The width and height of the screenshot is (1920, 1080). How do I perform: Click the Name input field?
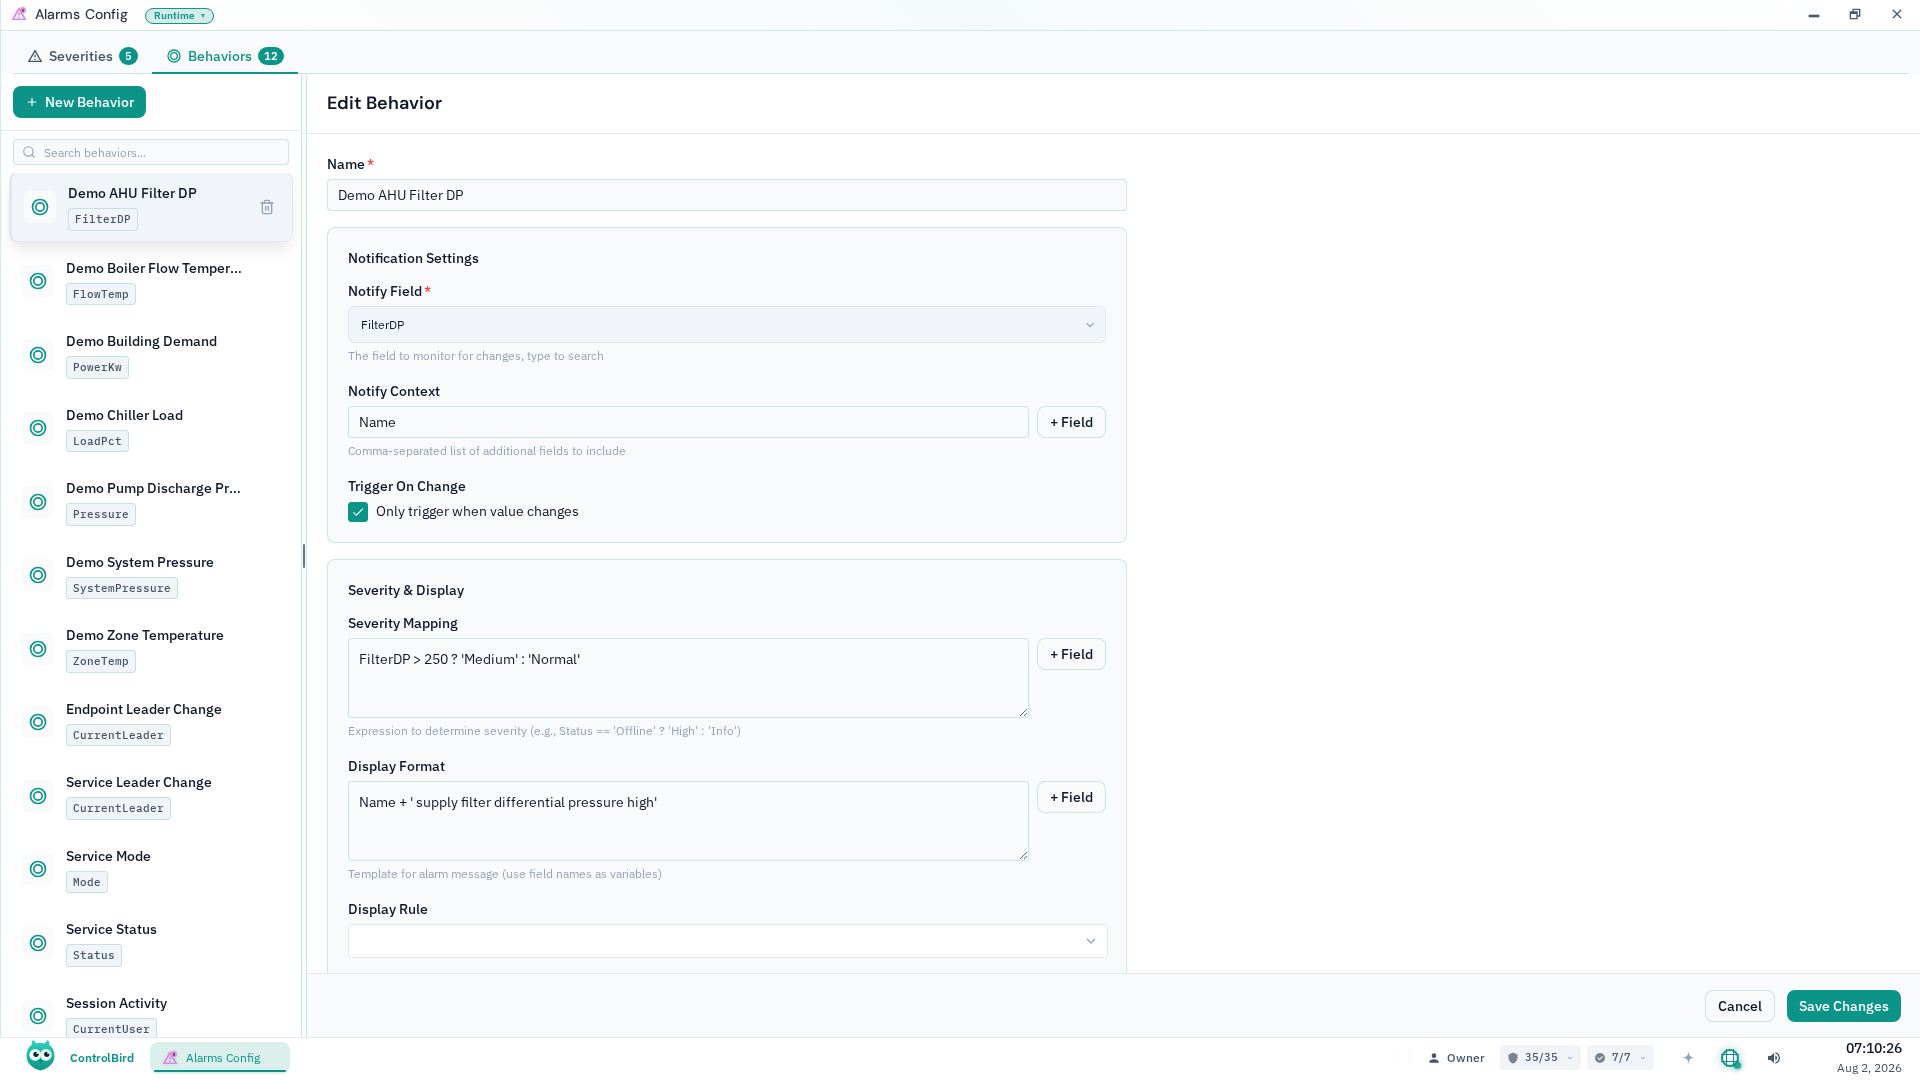point(727,195)
